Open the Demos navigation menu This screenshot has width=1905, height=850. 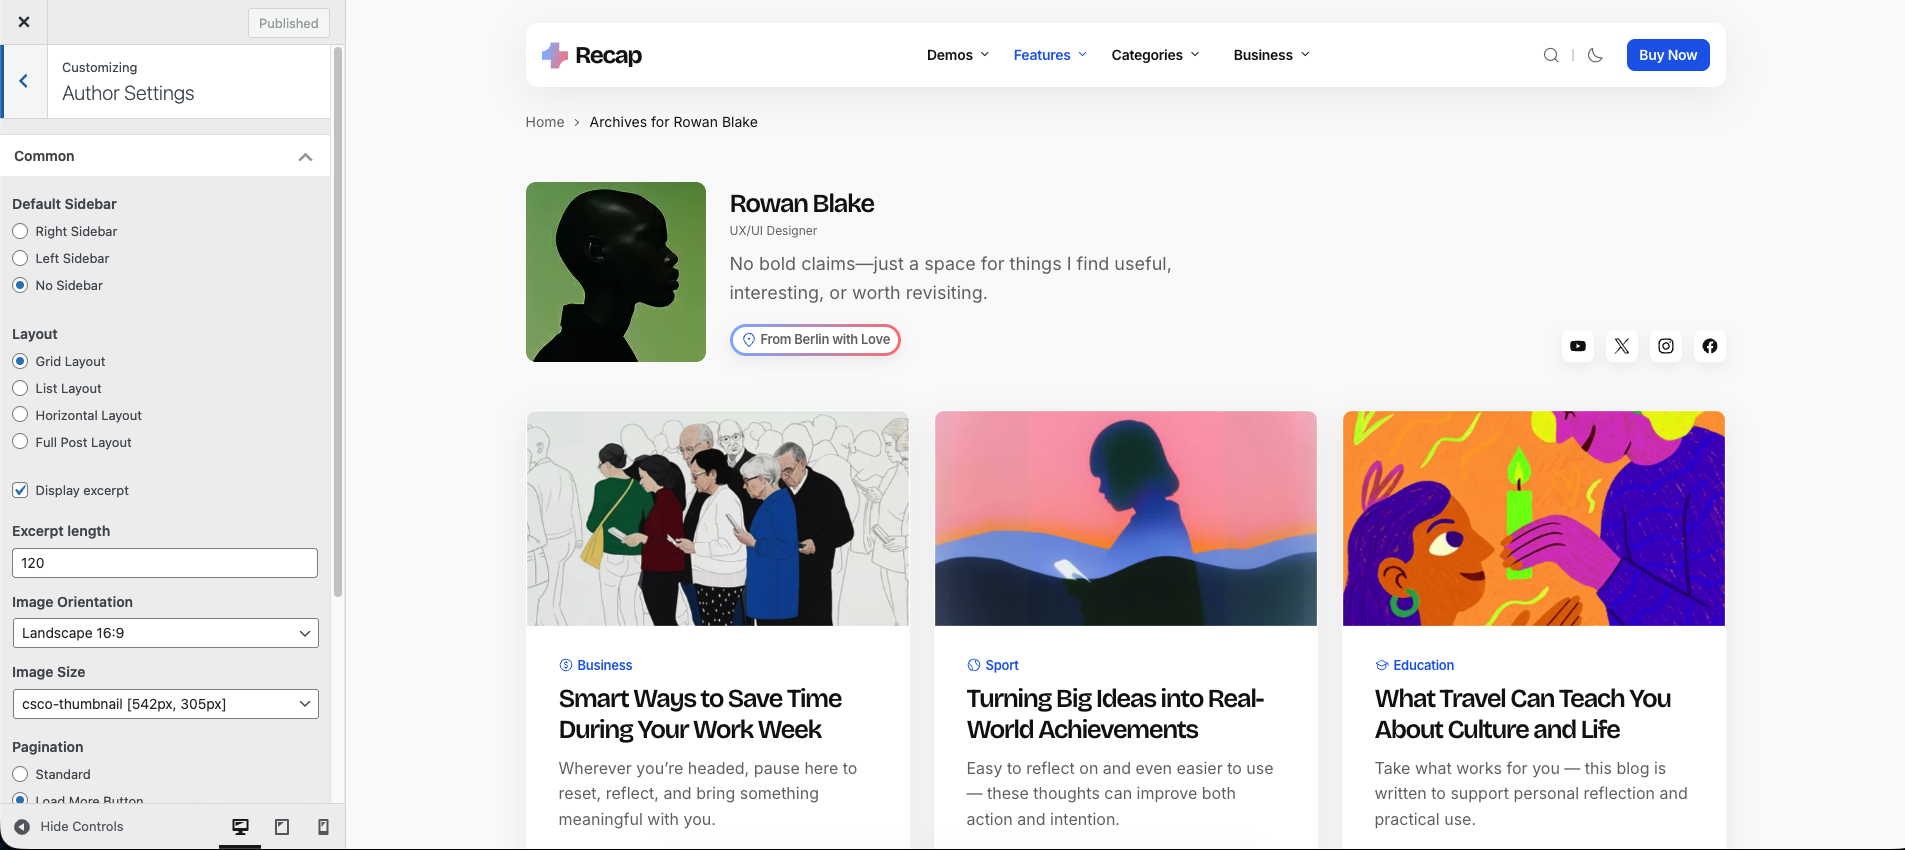(957, 55)
